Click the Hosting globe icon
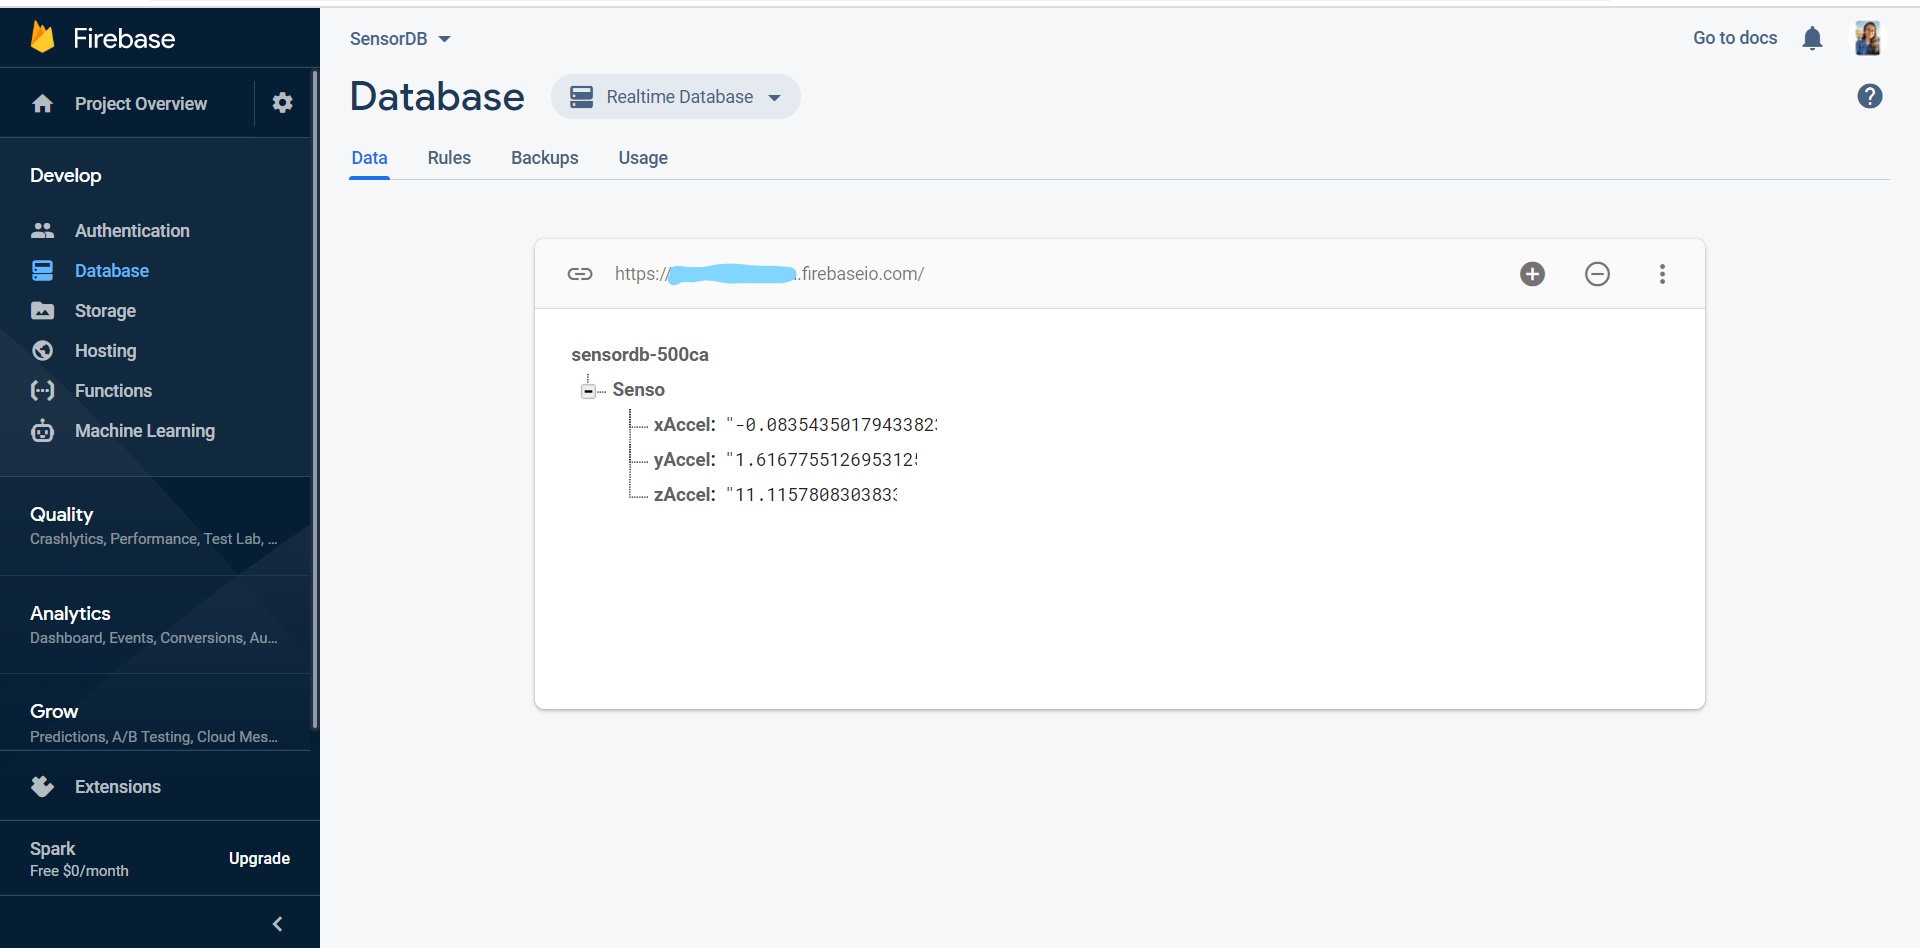1920x948 pixels. (42, 351)
